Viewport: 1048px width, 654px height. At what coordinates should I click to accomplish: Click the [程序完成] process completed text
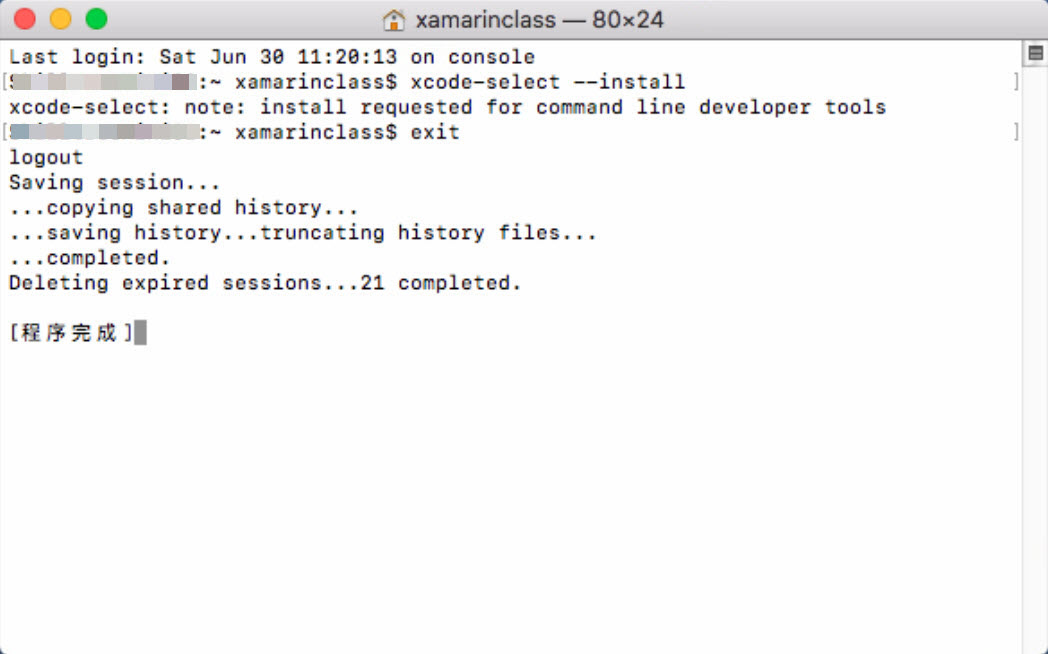(x=71, y=332)
